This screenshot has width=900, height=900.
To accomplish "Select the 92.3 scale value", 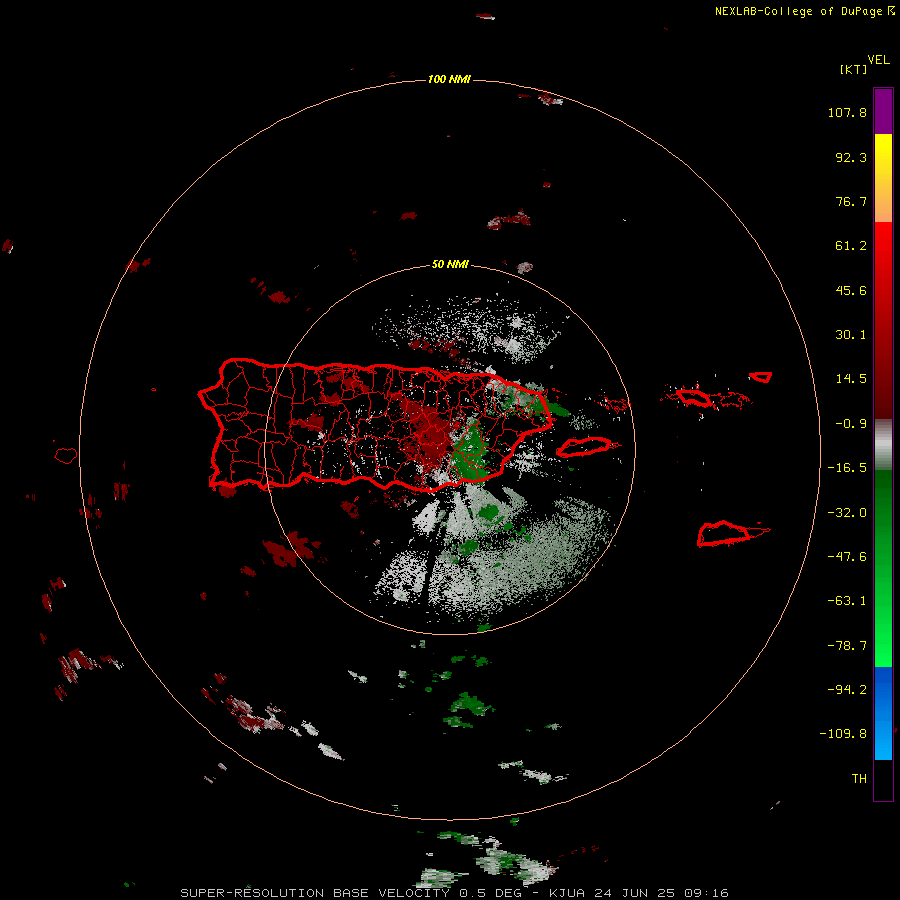I will (851, 157).
